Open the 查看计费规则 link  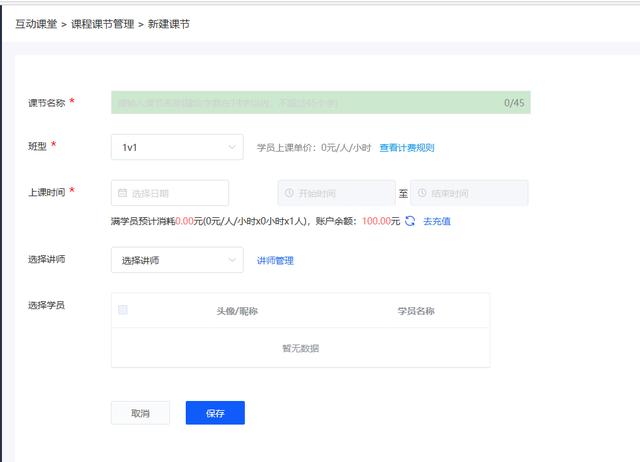[x=407, y=148]
